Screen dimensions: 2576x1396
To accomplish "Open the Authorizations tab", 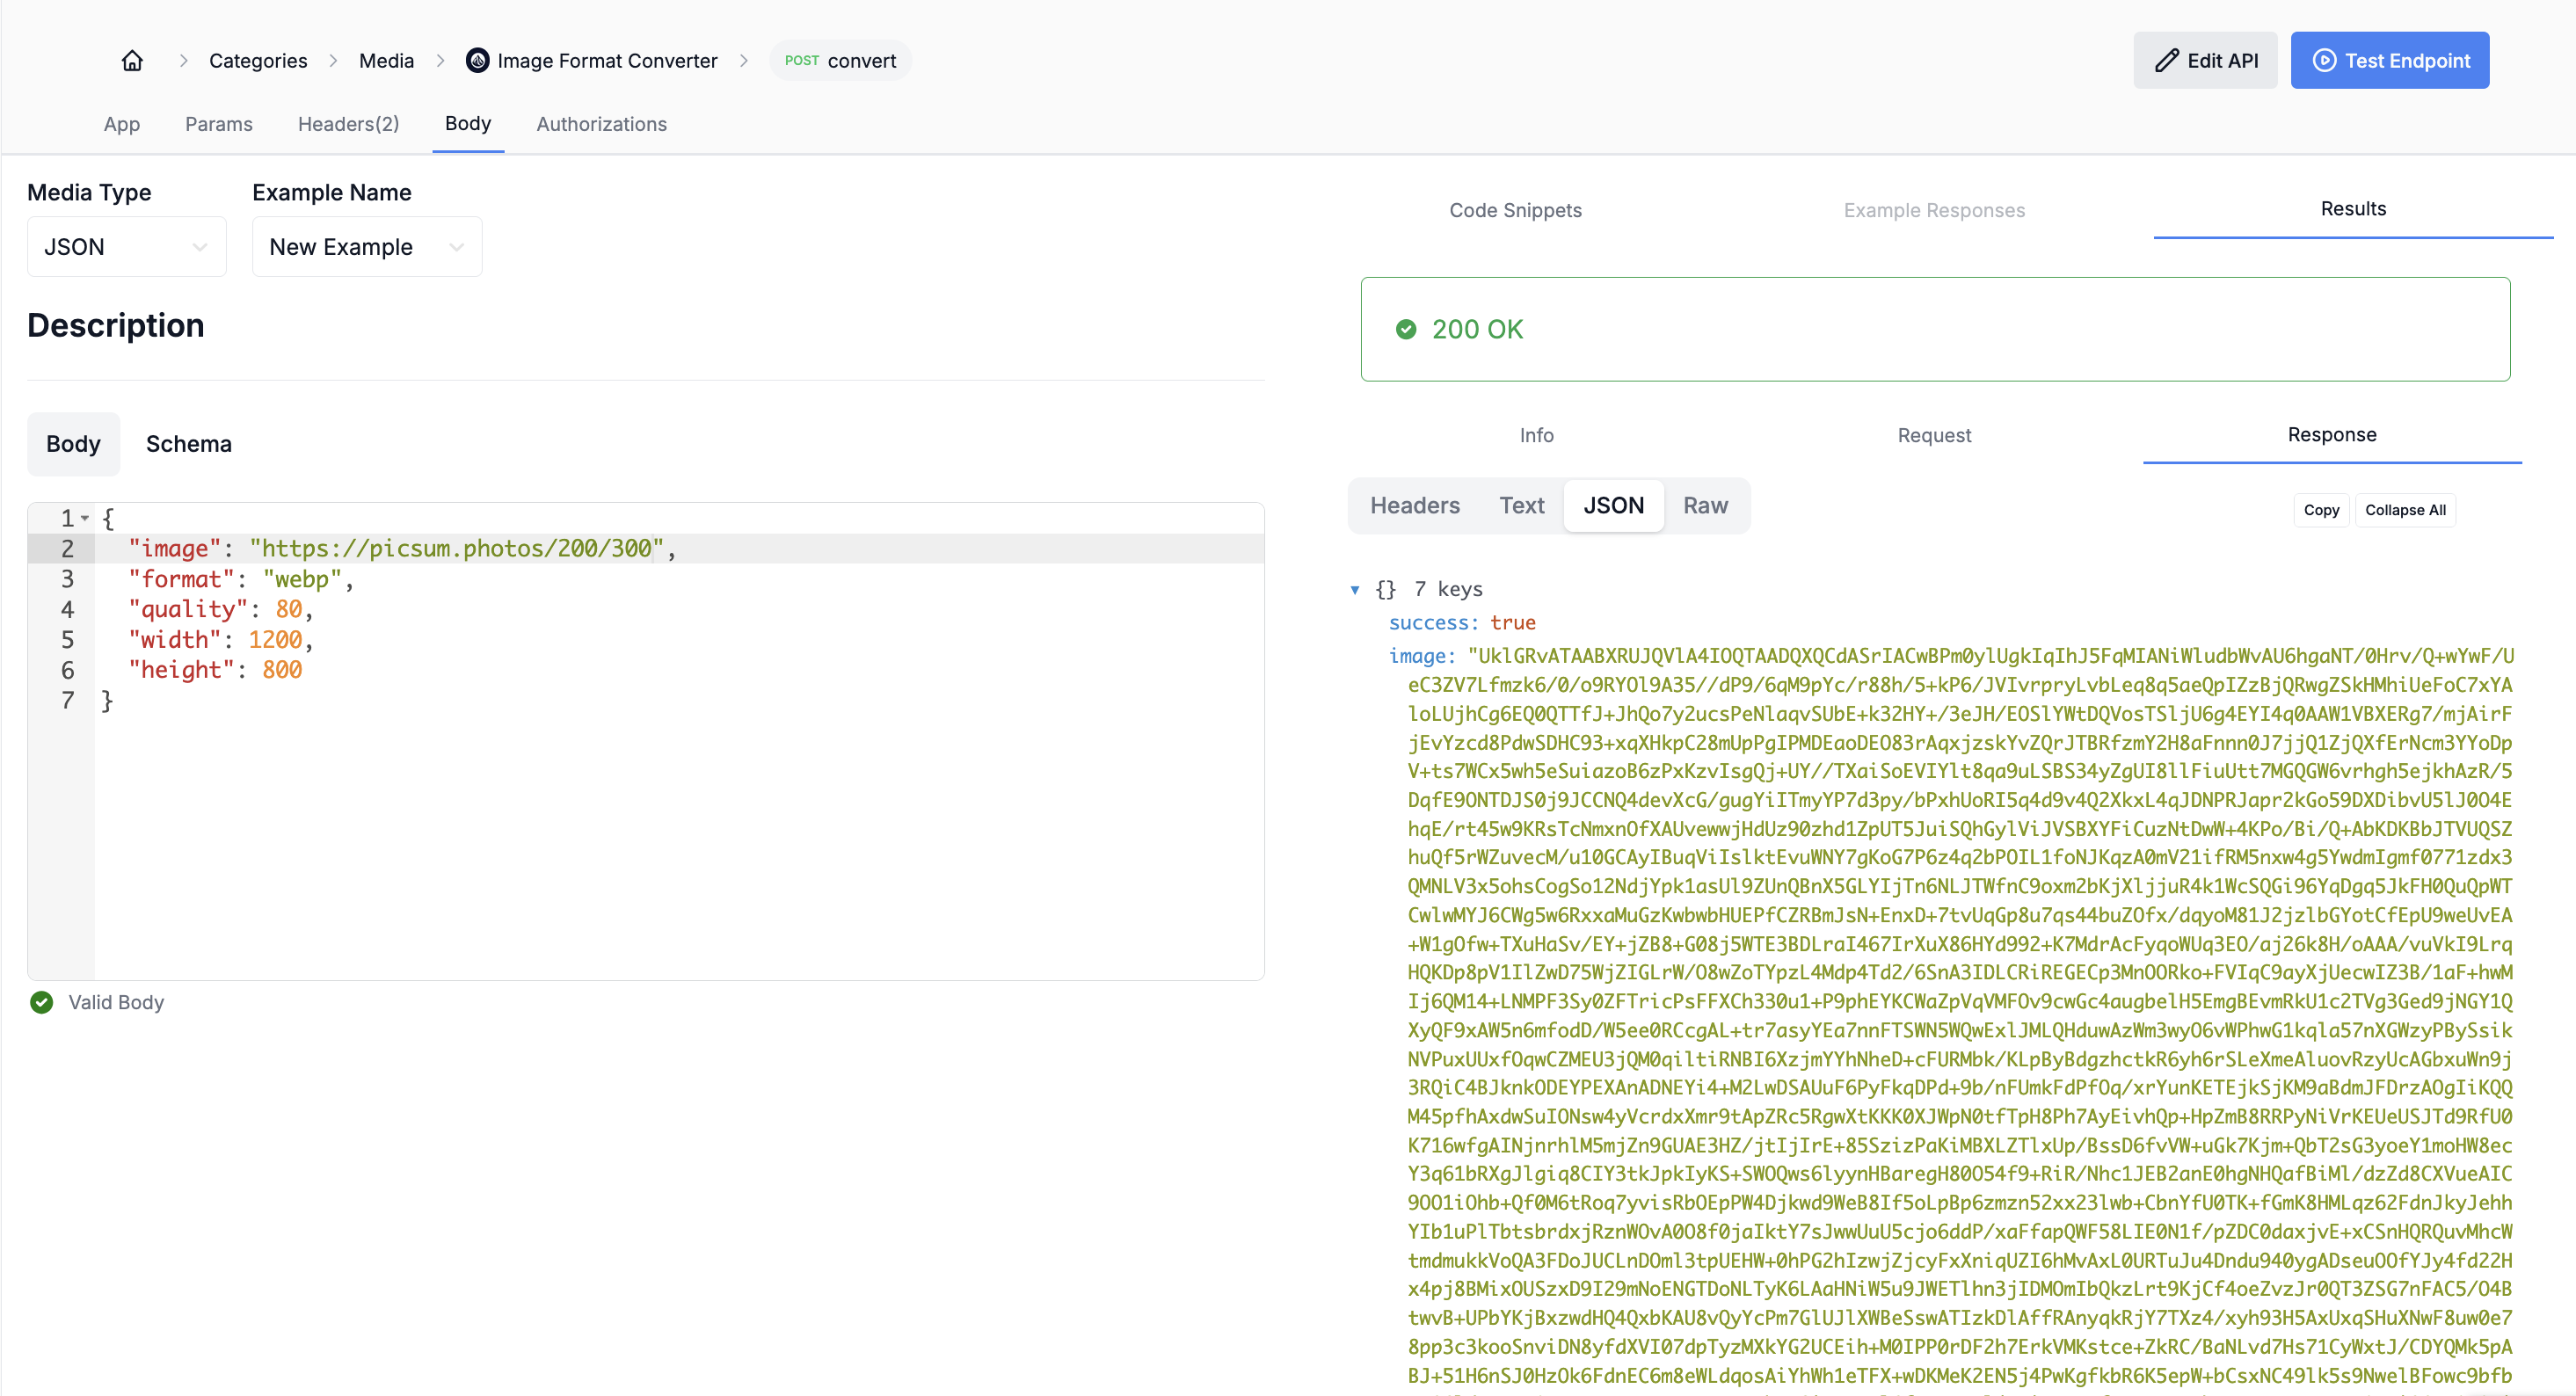I will 601,124.
